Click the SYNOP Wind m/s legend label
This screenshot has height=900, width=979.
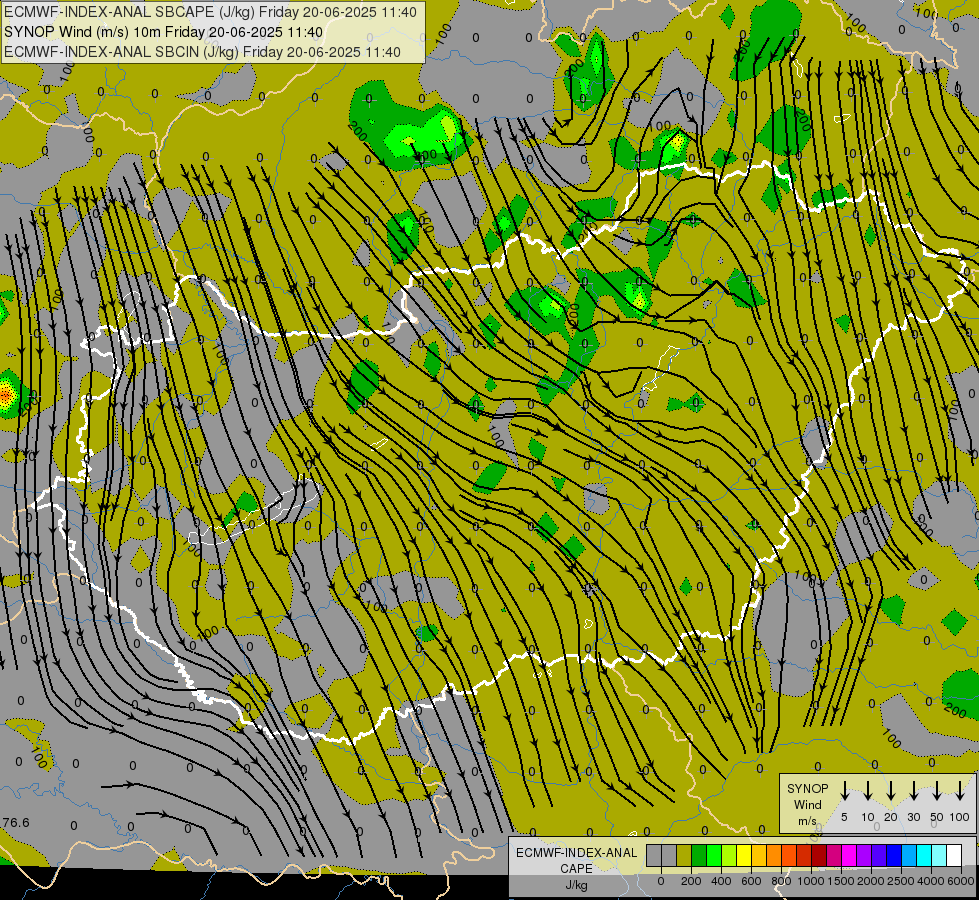807,805
